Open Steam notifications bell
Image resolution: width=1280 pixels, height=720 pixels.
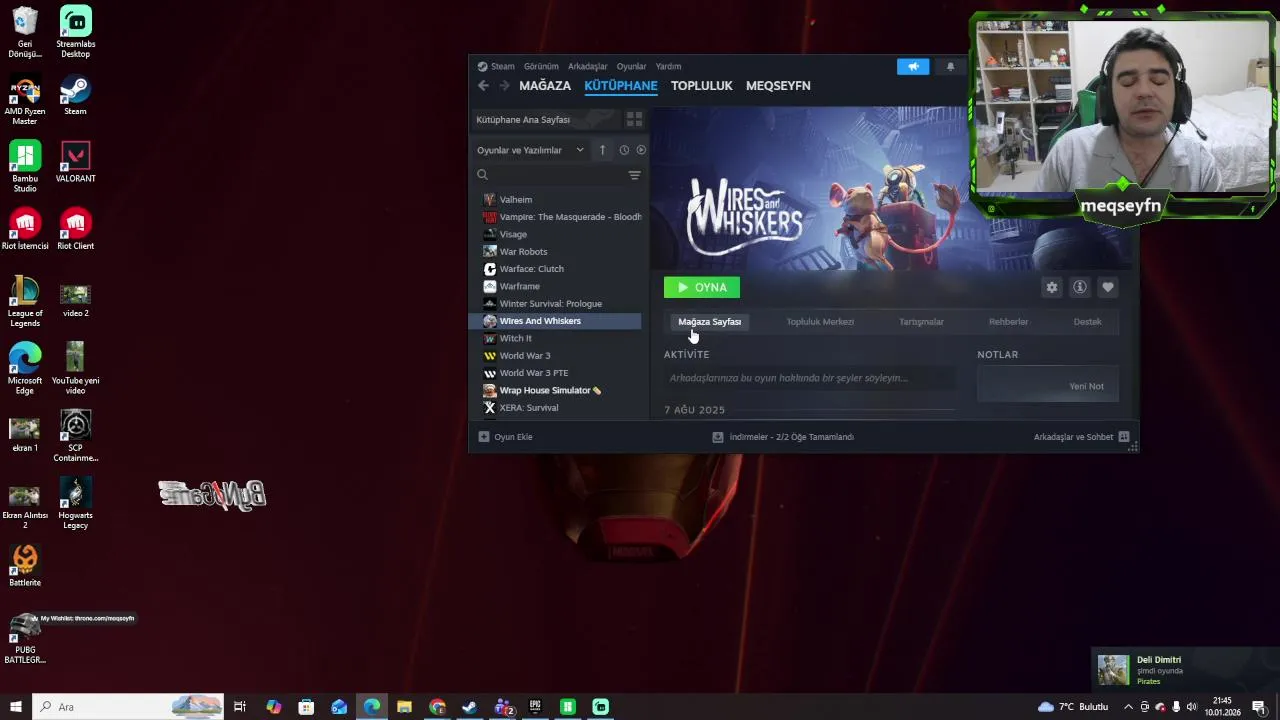pyautogui.click(x=950, y=66)
